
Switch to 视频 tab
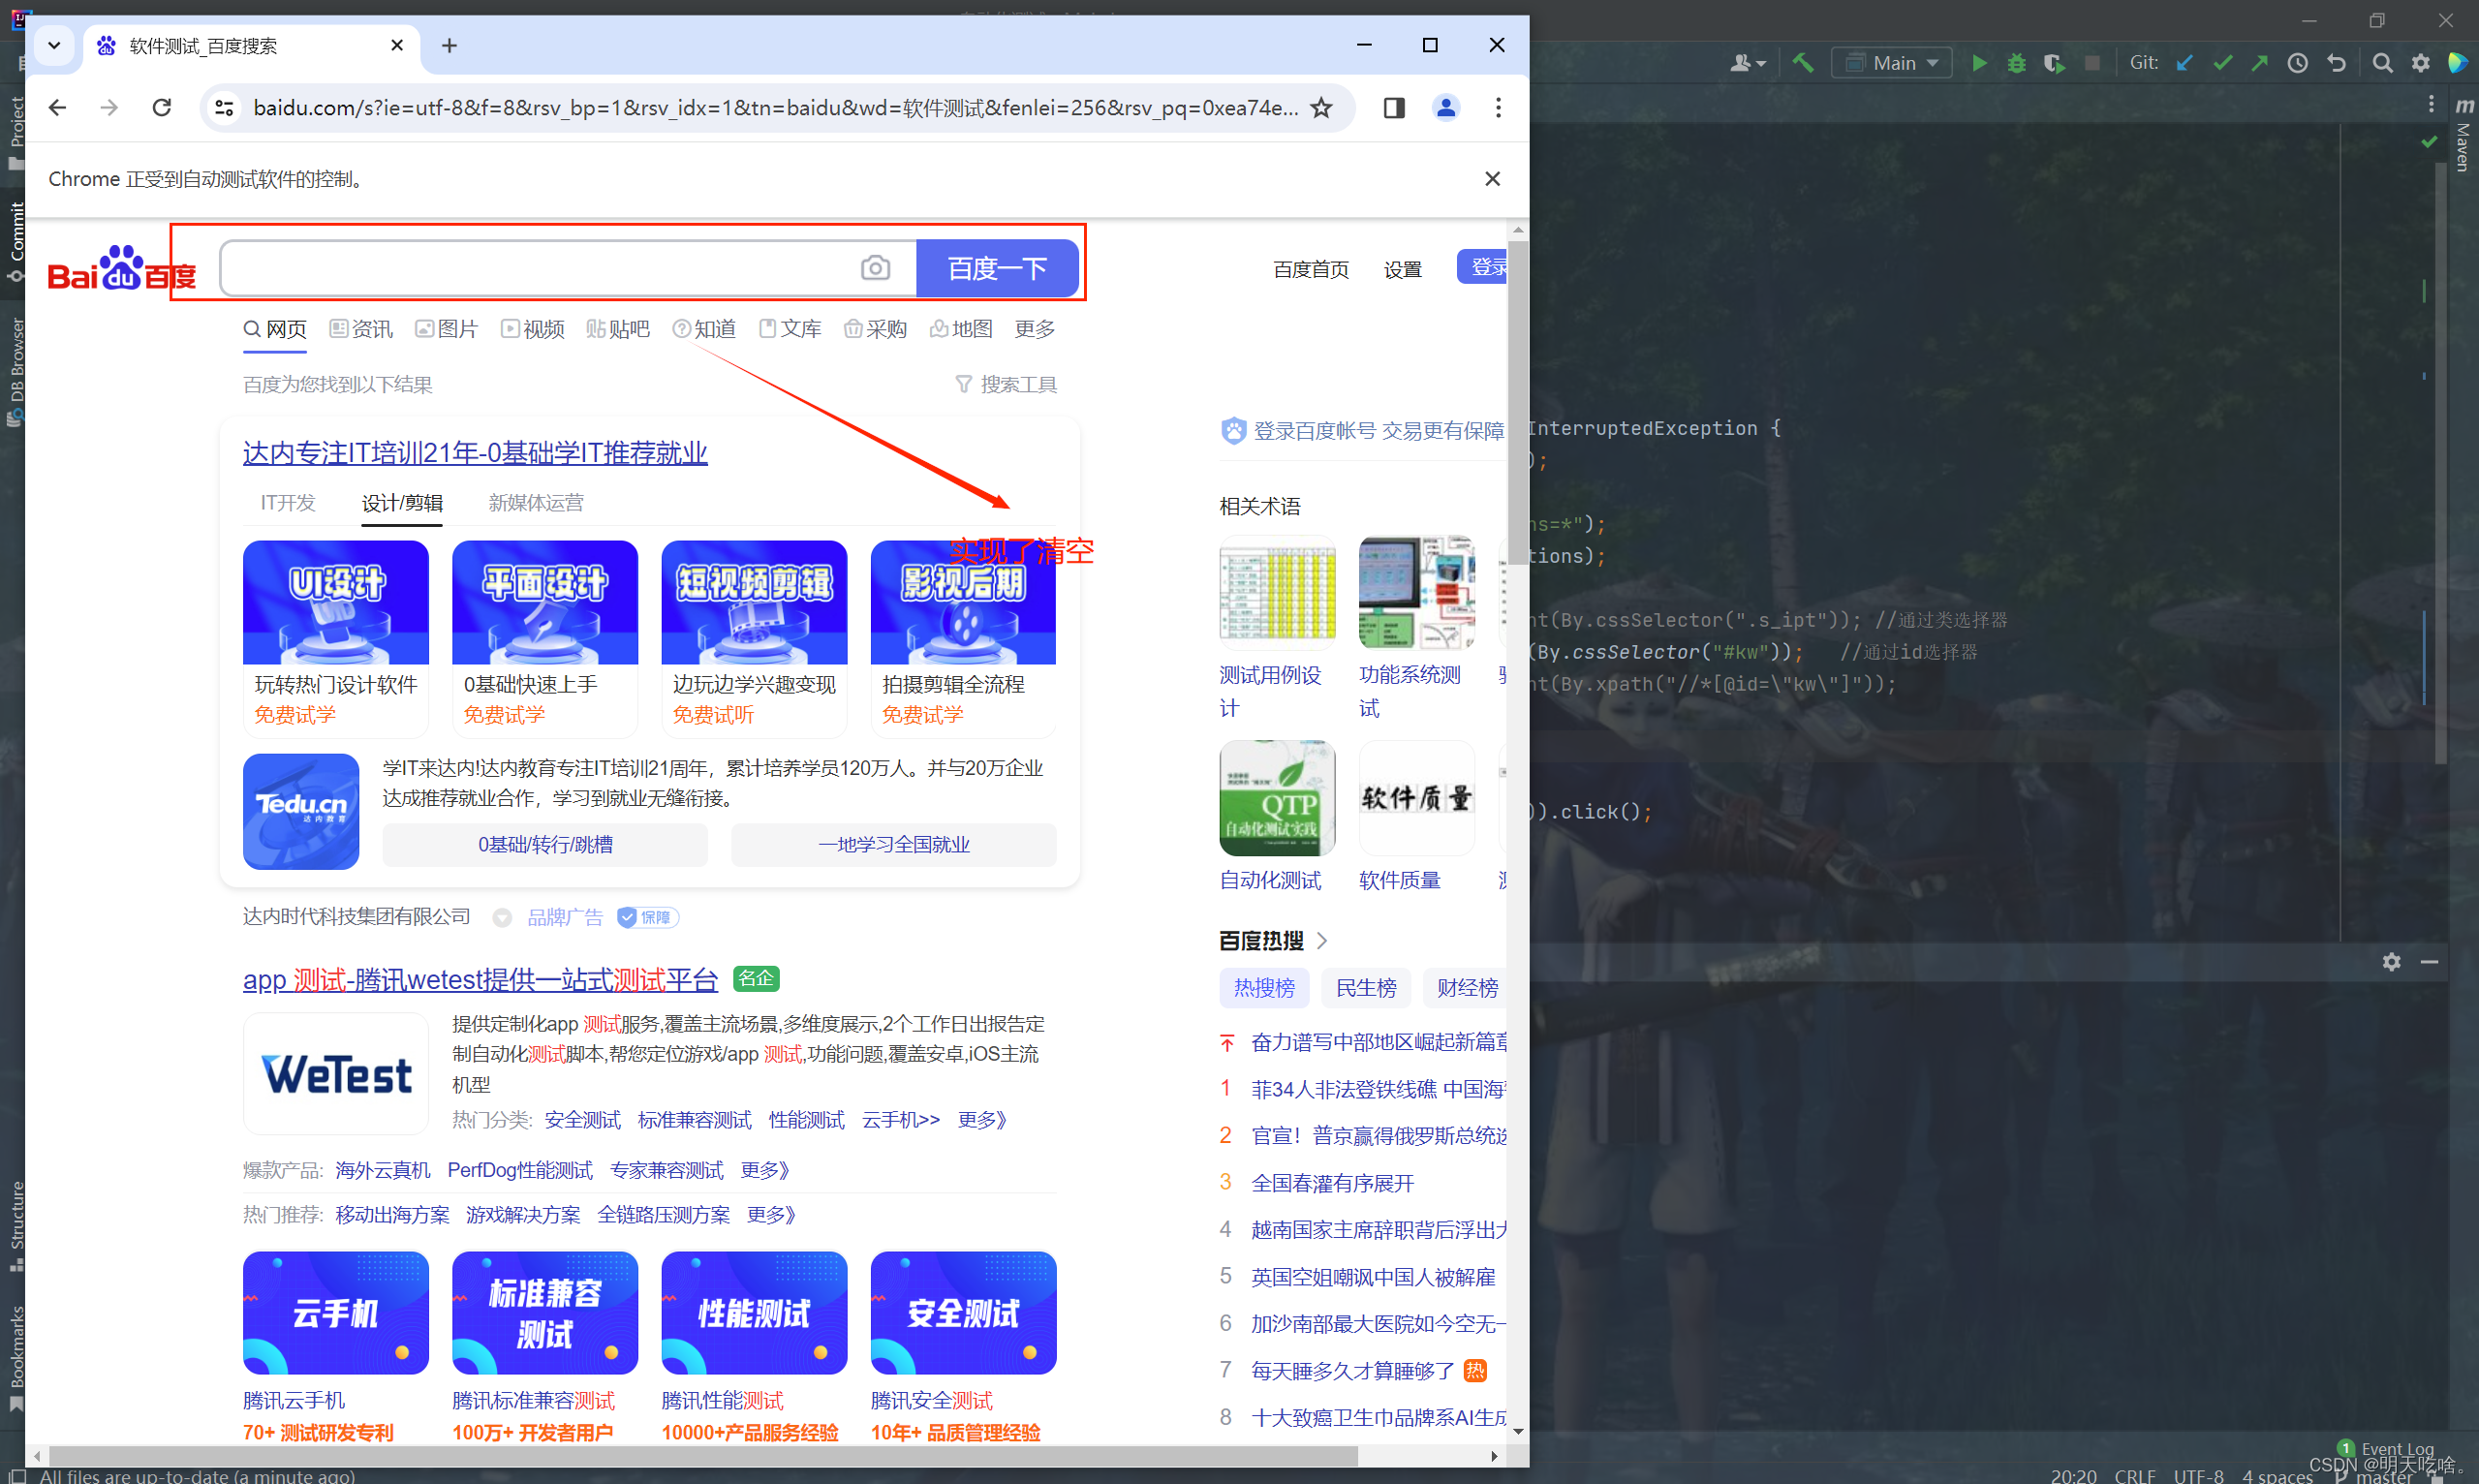tap(533, 329)
